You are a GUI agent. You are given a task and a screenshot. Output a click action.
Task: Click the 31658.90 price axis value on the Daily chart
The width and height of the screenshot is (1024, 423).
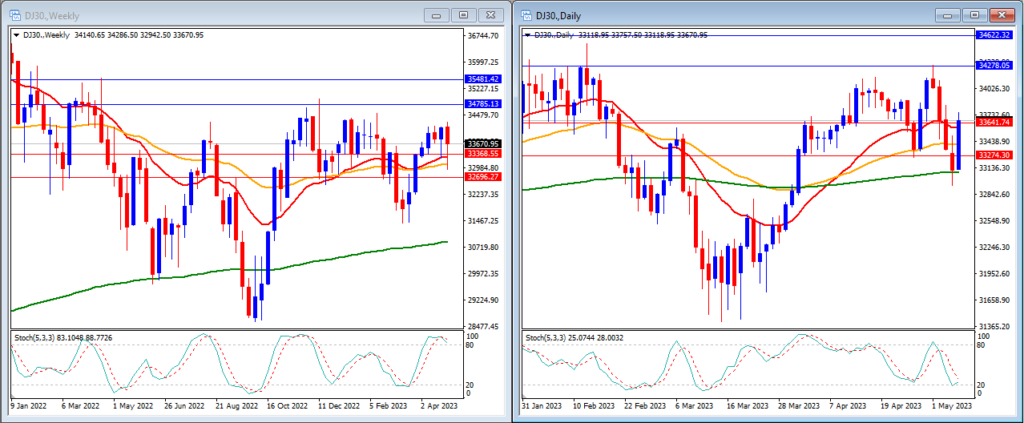click(994, 300)
